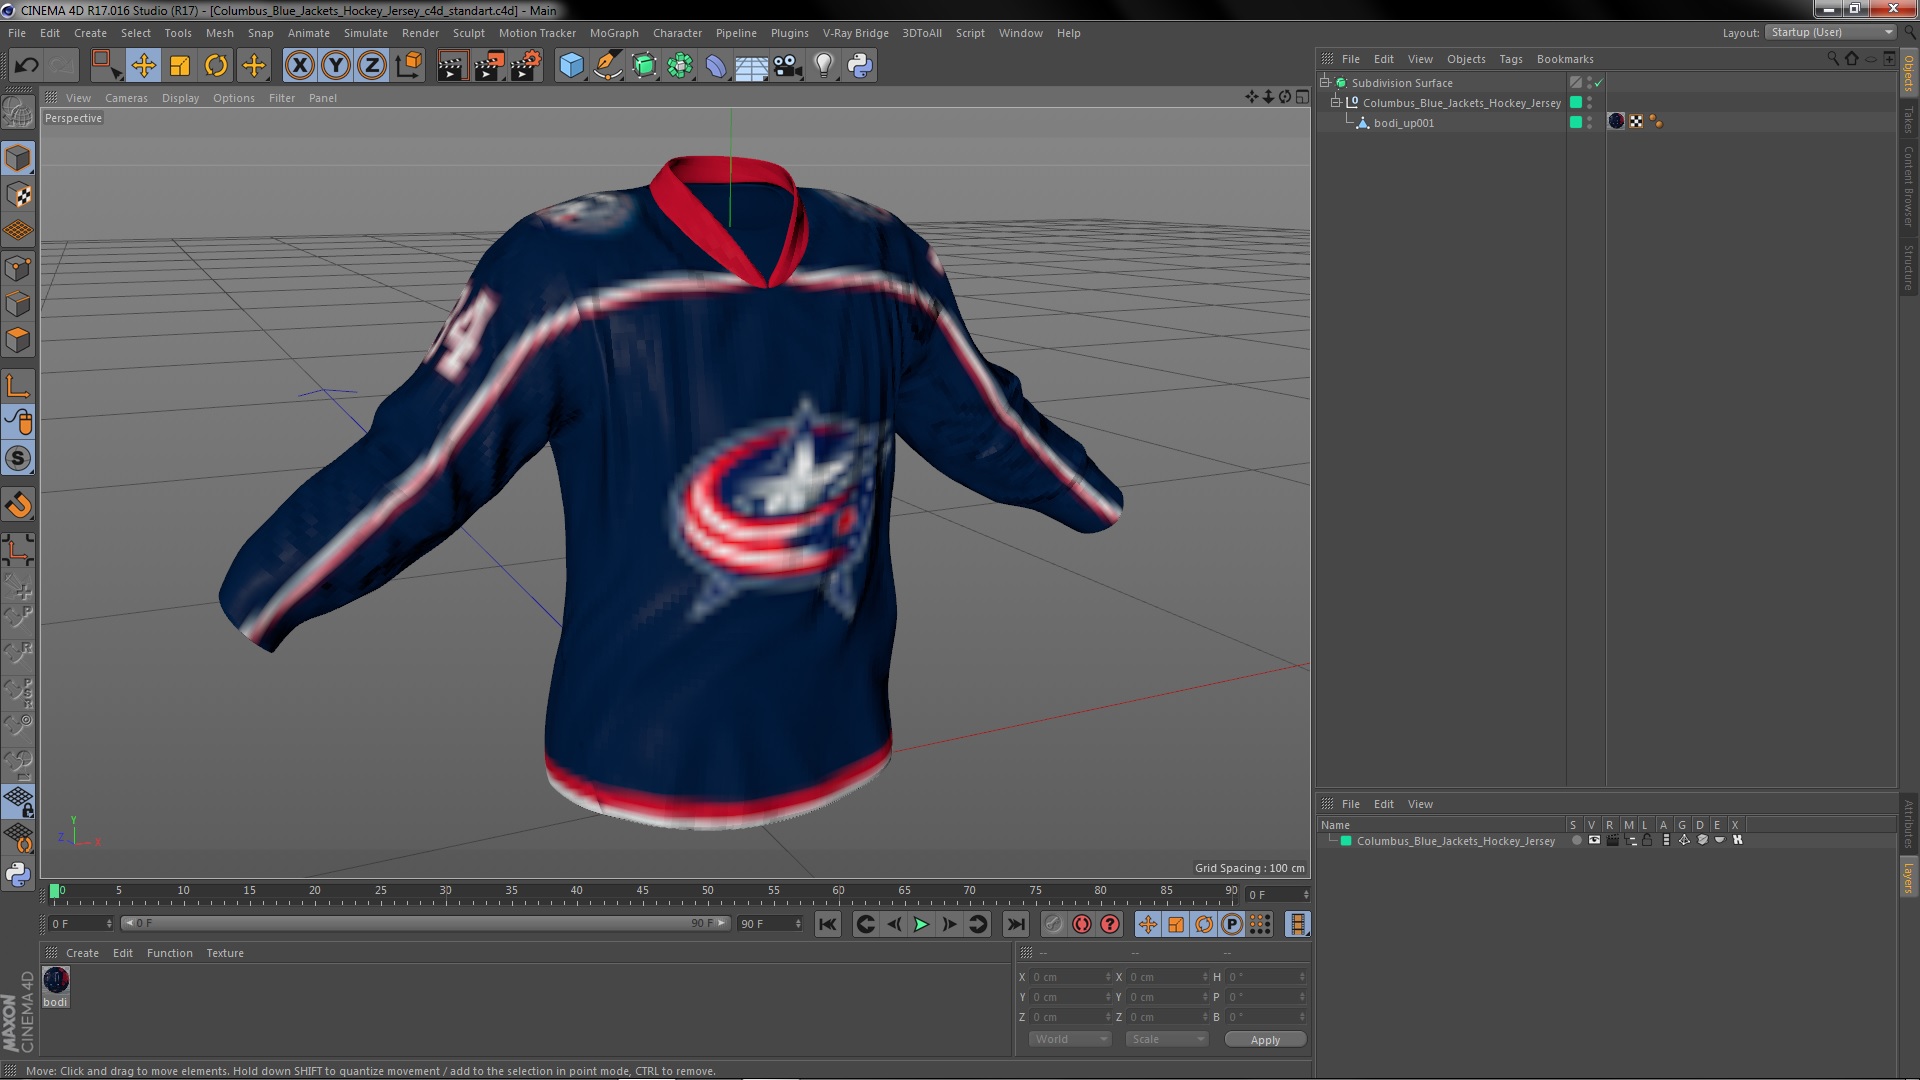This screenshot has width=1920, height=1080.
Task: Add a Light object
Action: [x=823, y=66]
